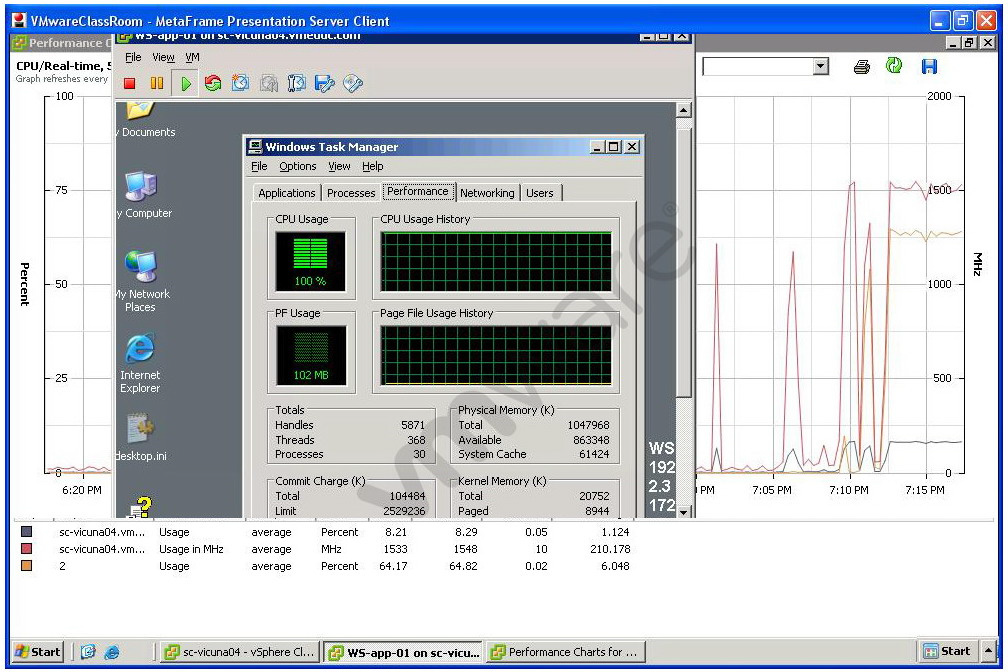Click the Suspend (pause) icon in VM console

pos(157,84)
